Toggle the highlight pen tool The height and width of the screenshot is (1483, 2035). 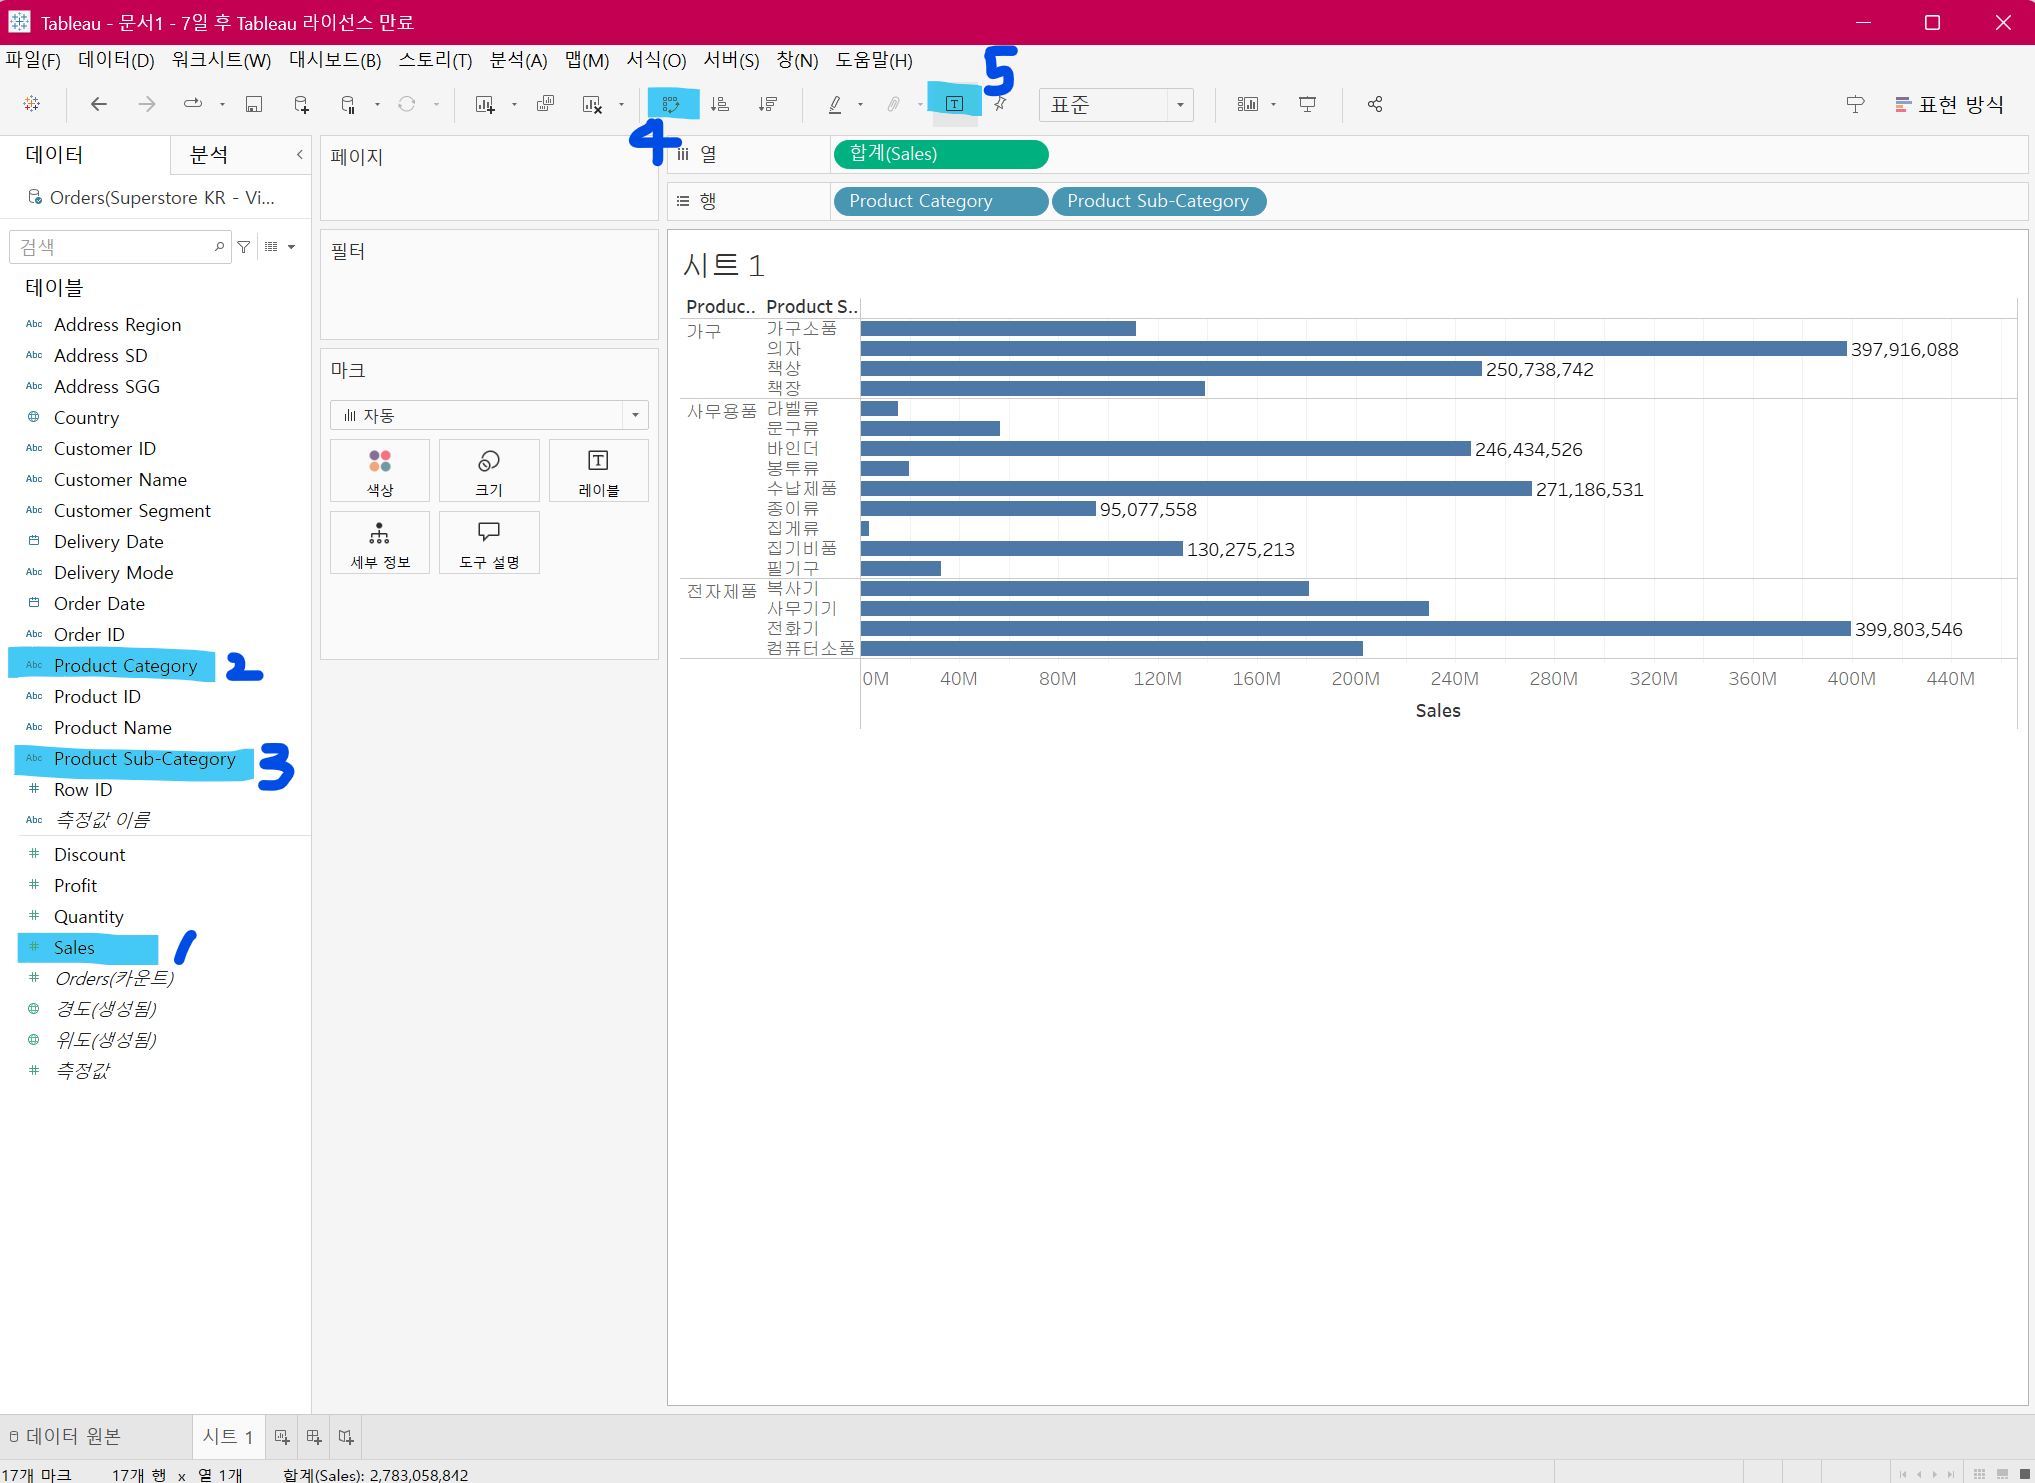coord(835,104)
